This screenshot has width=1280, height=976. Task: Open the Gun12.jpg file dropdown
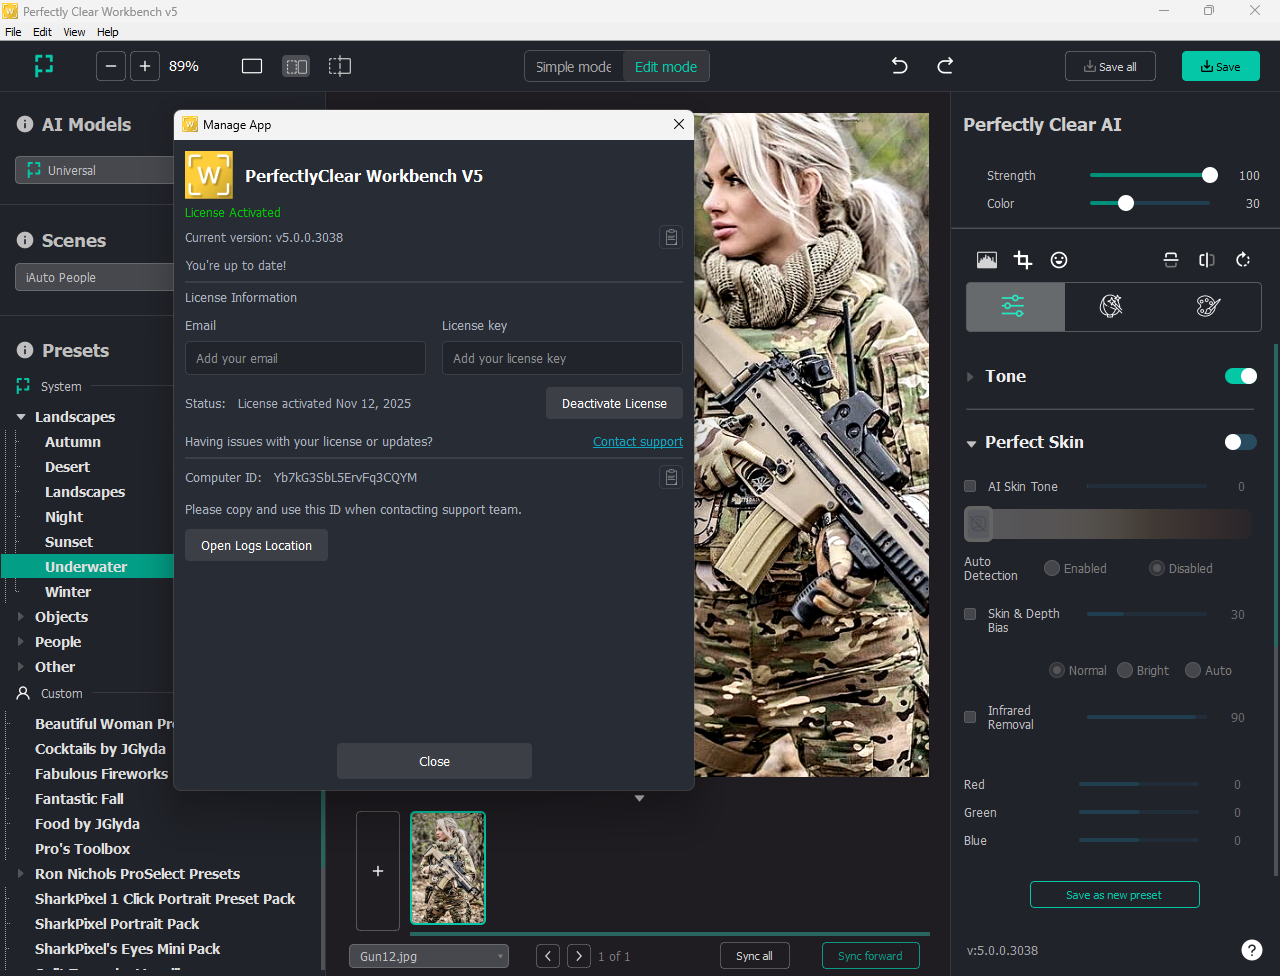pos(429,956)
